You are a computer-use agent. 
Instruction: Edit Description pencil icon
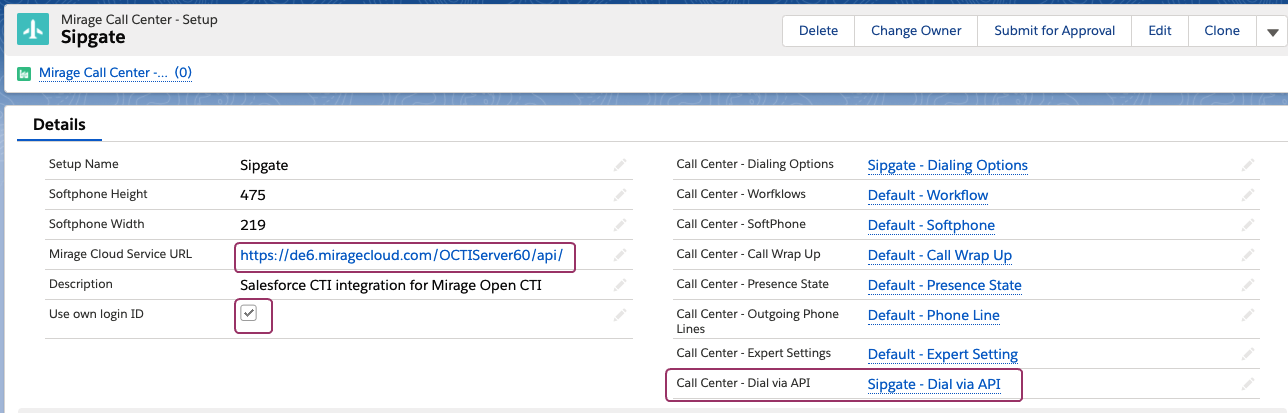pyautogui.click(x=620, y=285)
